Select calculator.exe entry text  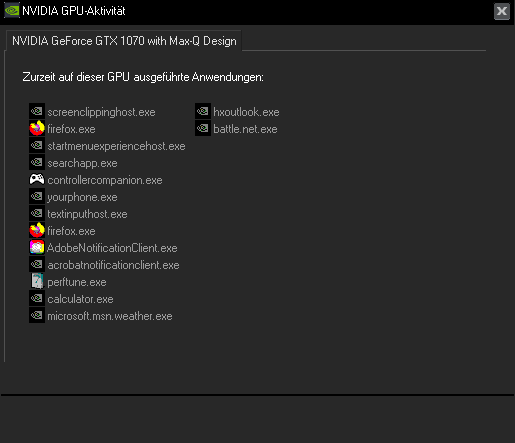[x=80, y=299]
